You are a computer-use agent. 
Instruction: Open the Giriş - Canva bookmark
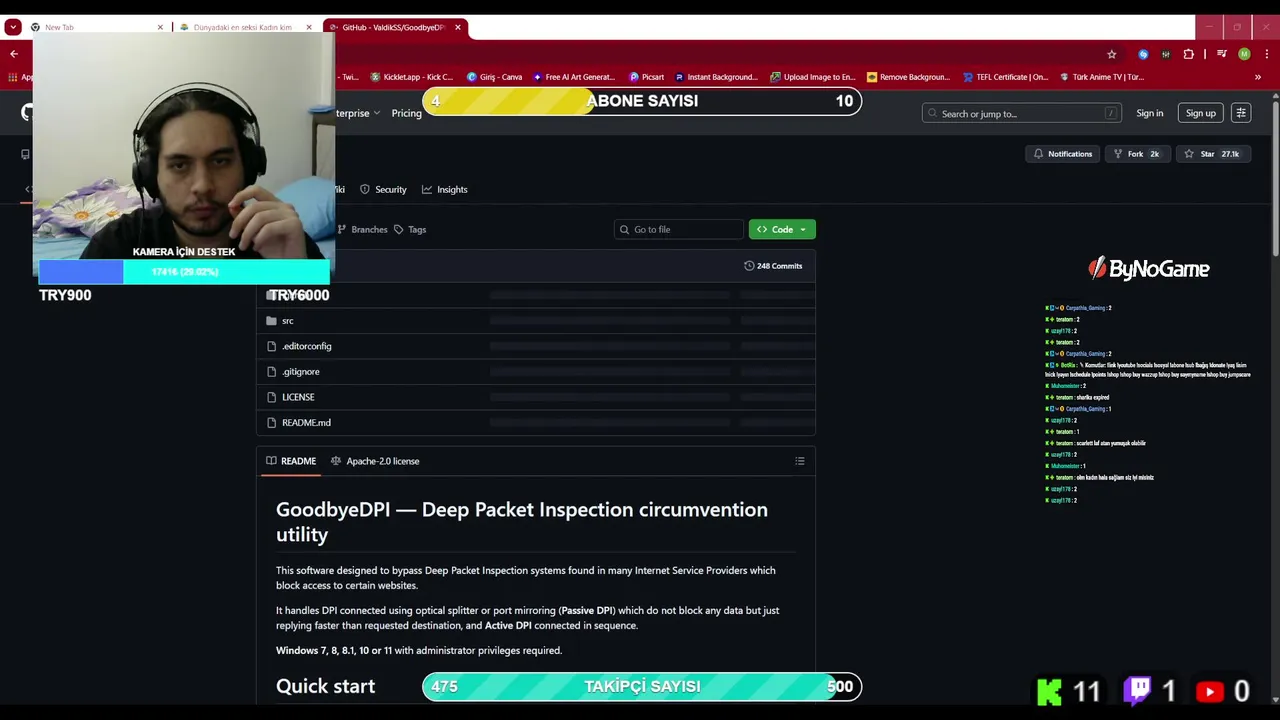pyautogui.click(x=494, y=77)
